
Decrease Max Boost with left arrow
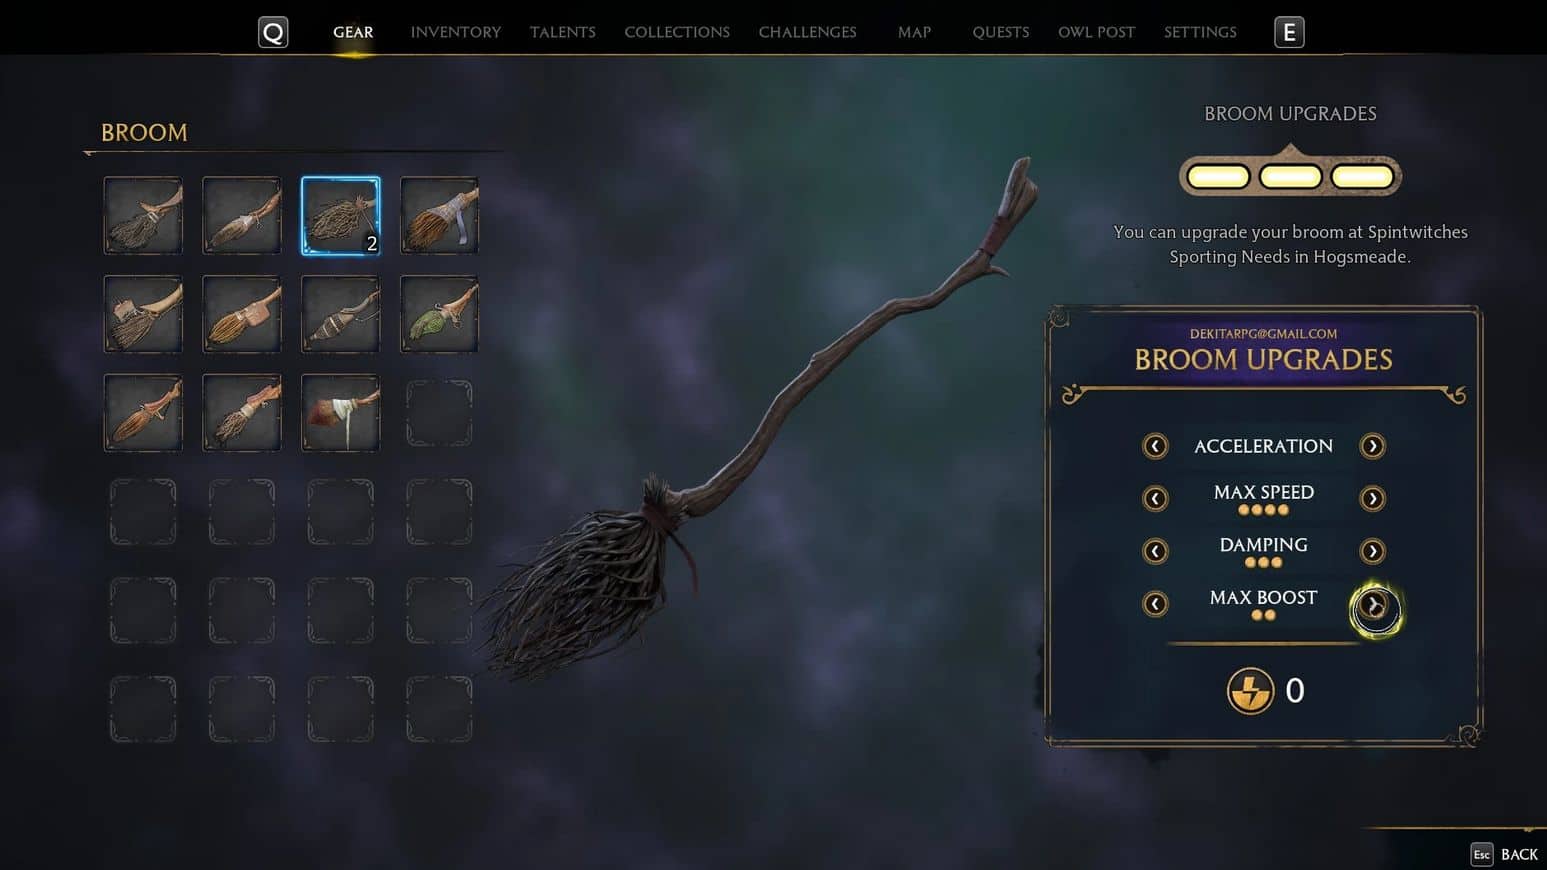point(1155,603)
